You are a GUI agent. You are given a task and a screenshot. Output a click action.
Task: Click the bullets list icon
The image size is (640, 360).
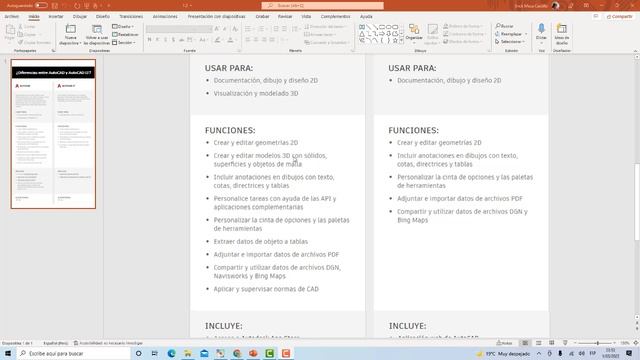(248, 29)
